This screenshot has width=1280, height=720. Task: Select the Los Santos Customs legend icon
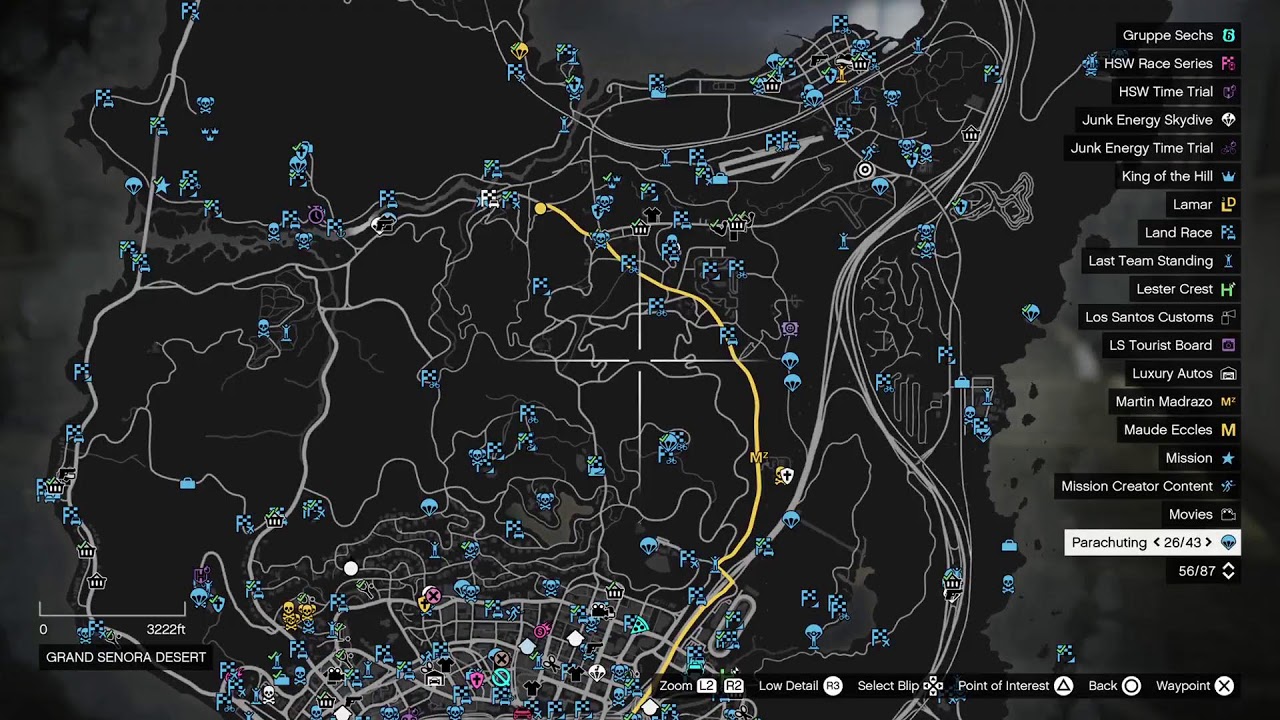[x=1229, y=317]
